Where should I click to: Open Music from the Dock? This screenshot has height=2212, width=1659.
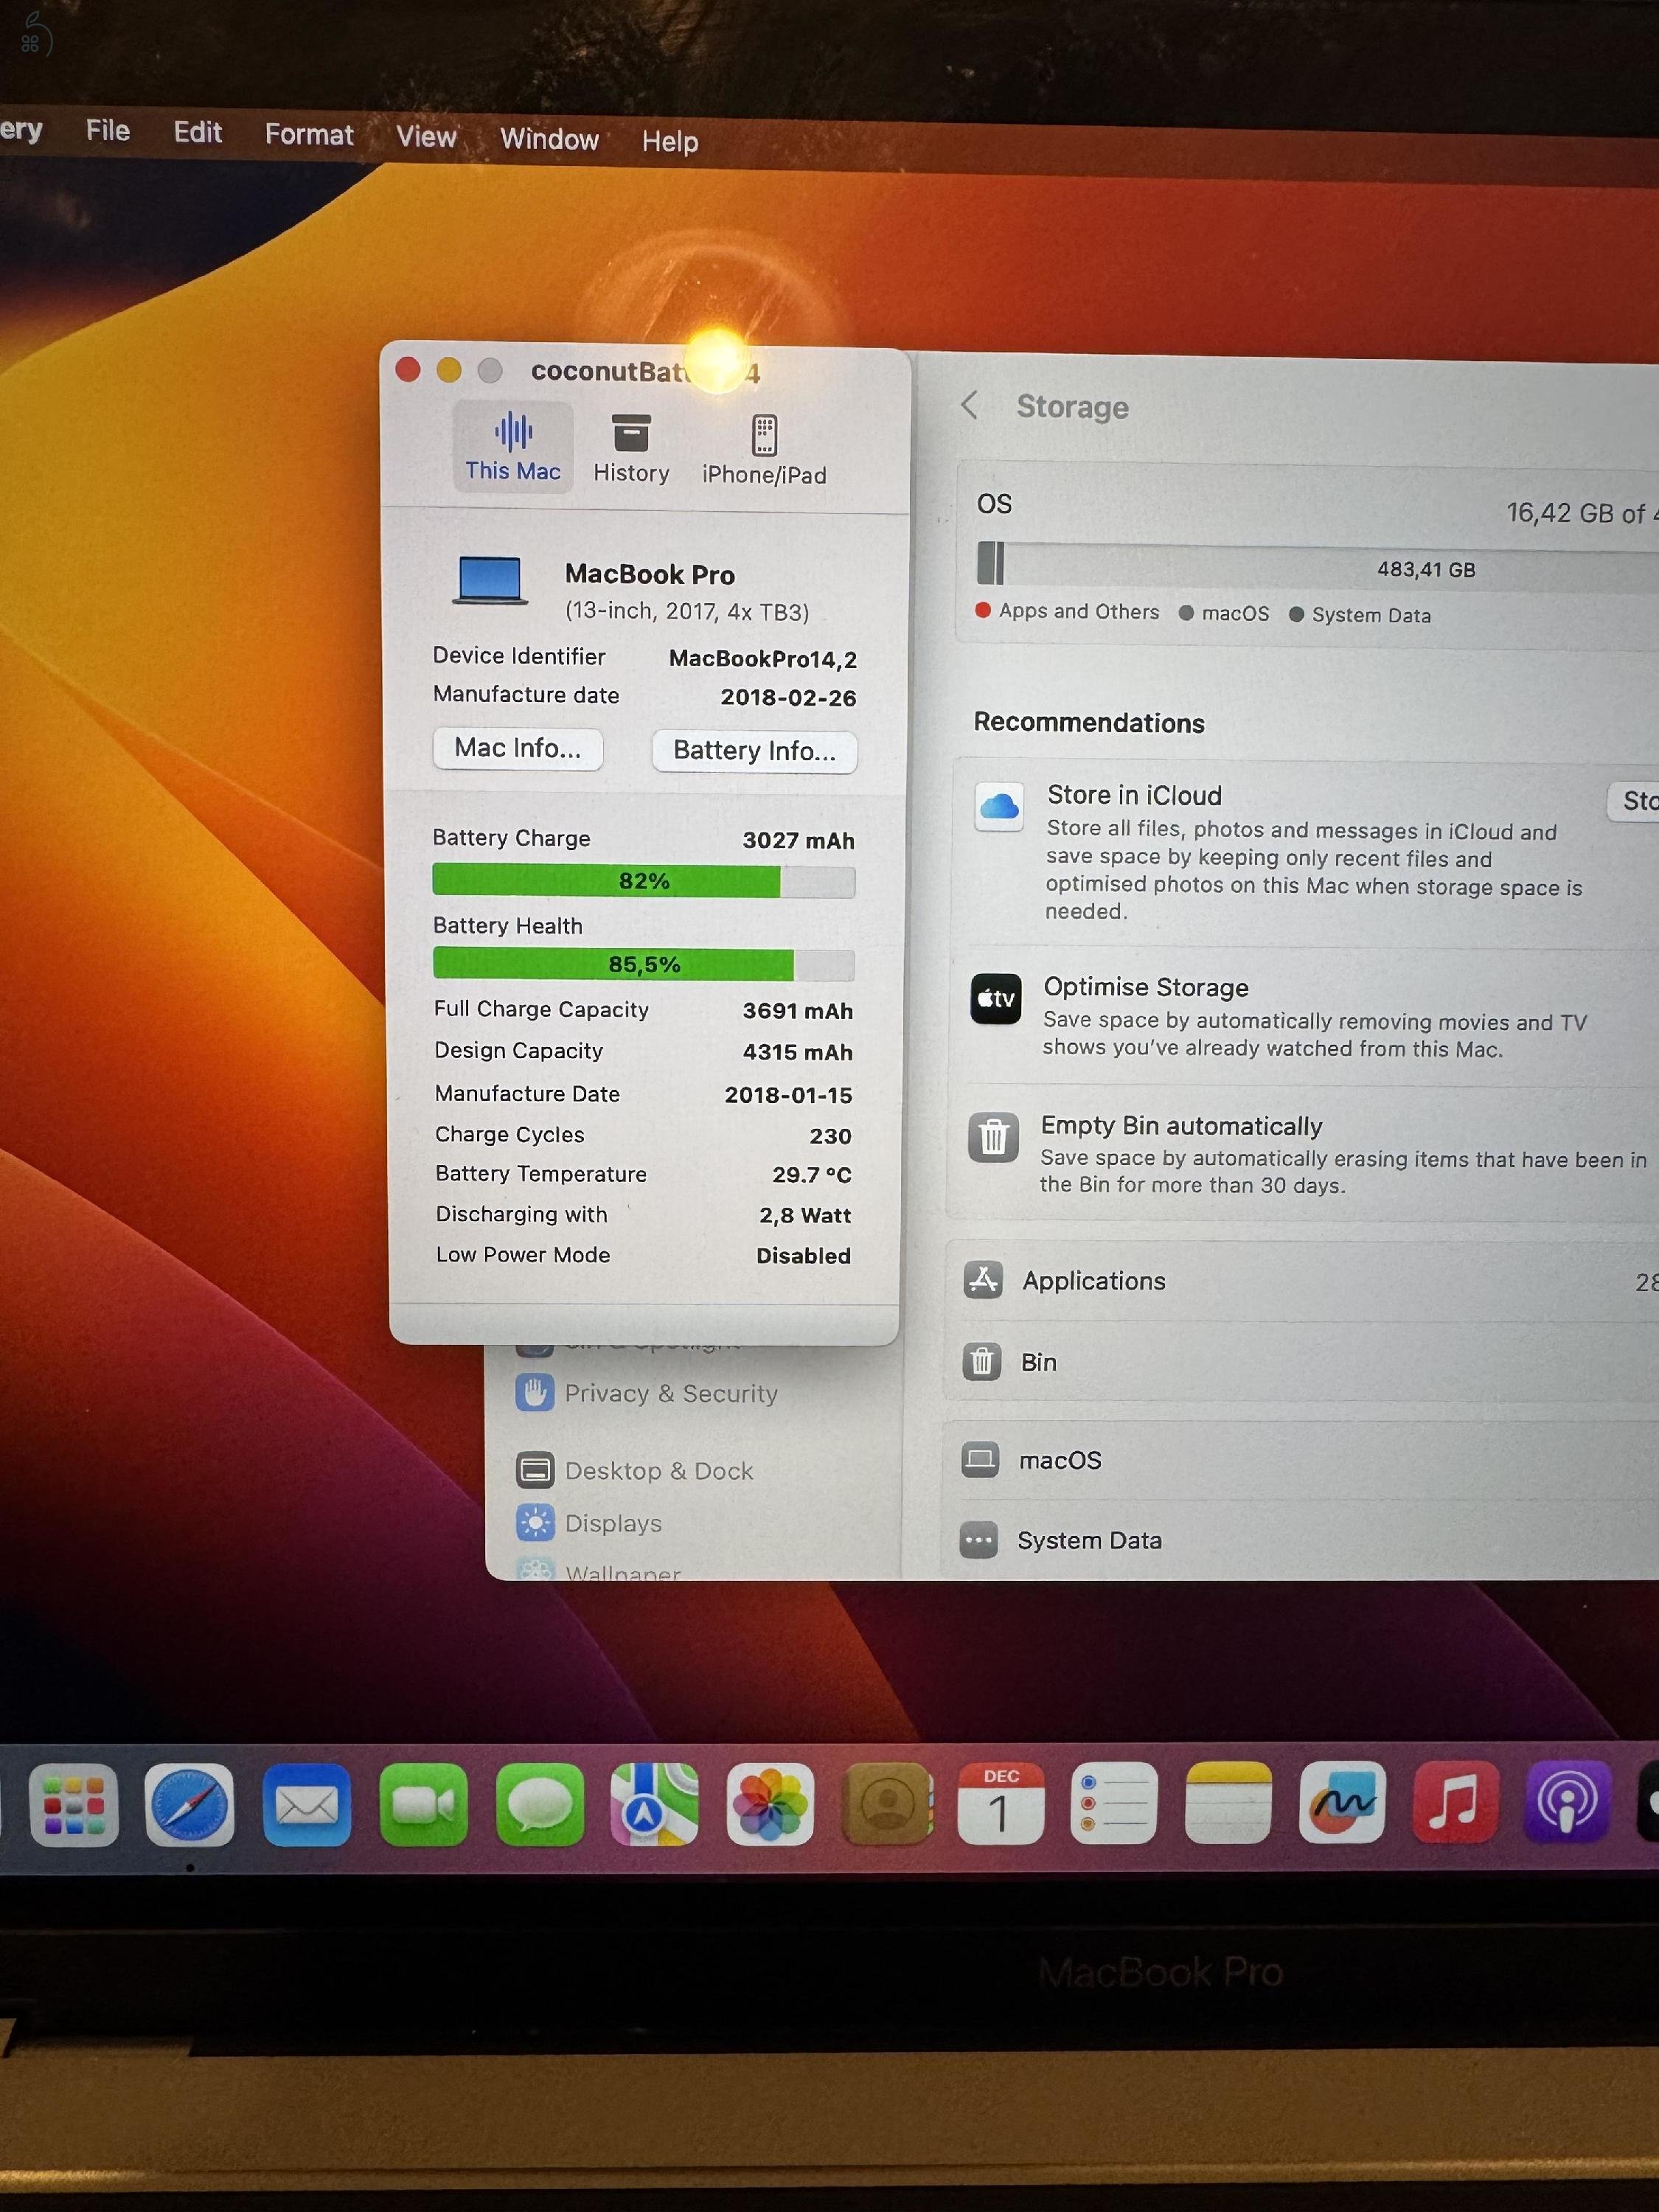[1455, 1801]
